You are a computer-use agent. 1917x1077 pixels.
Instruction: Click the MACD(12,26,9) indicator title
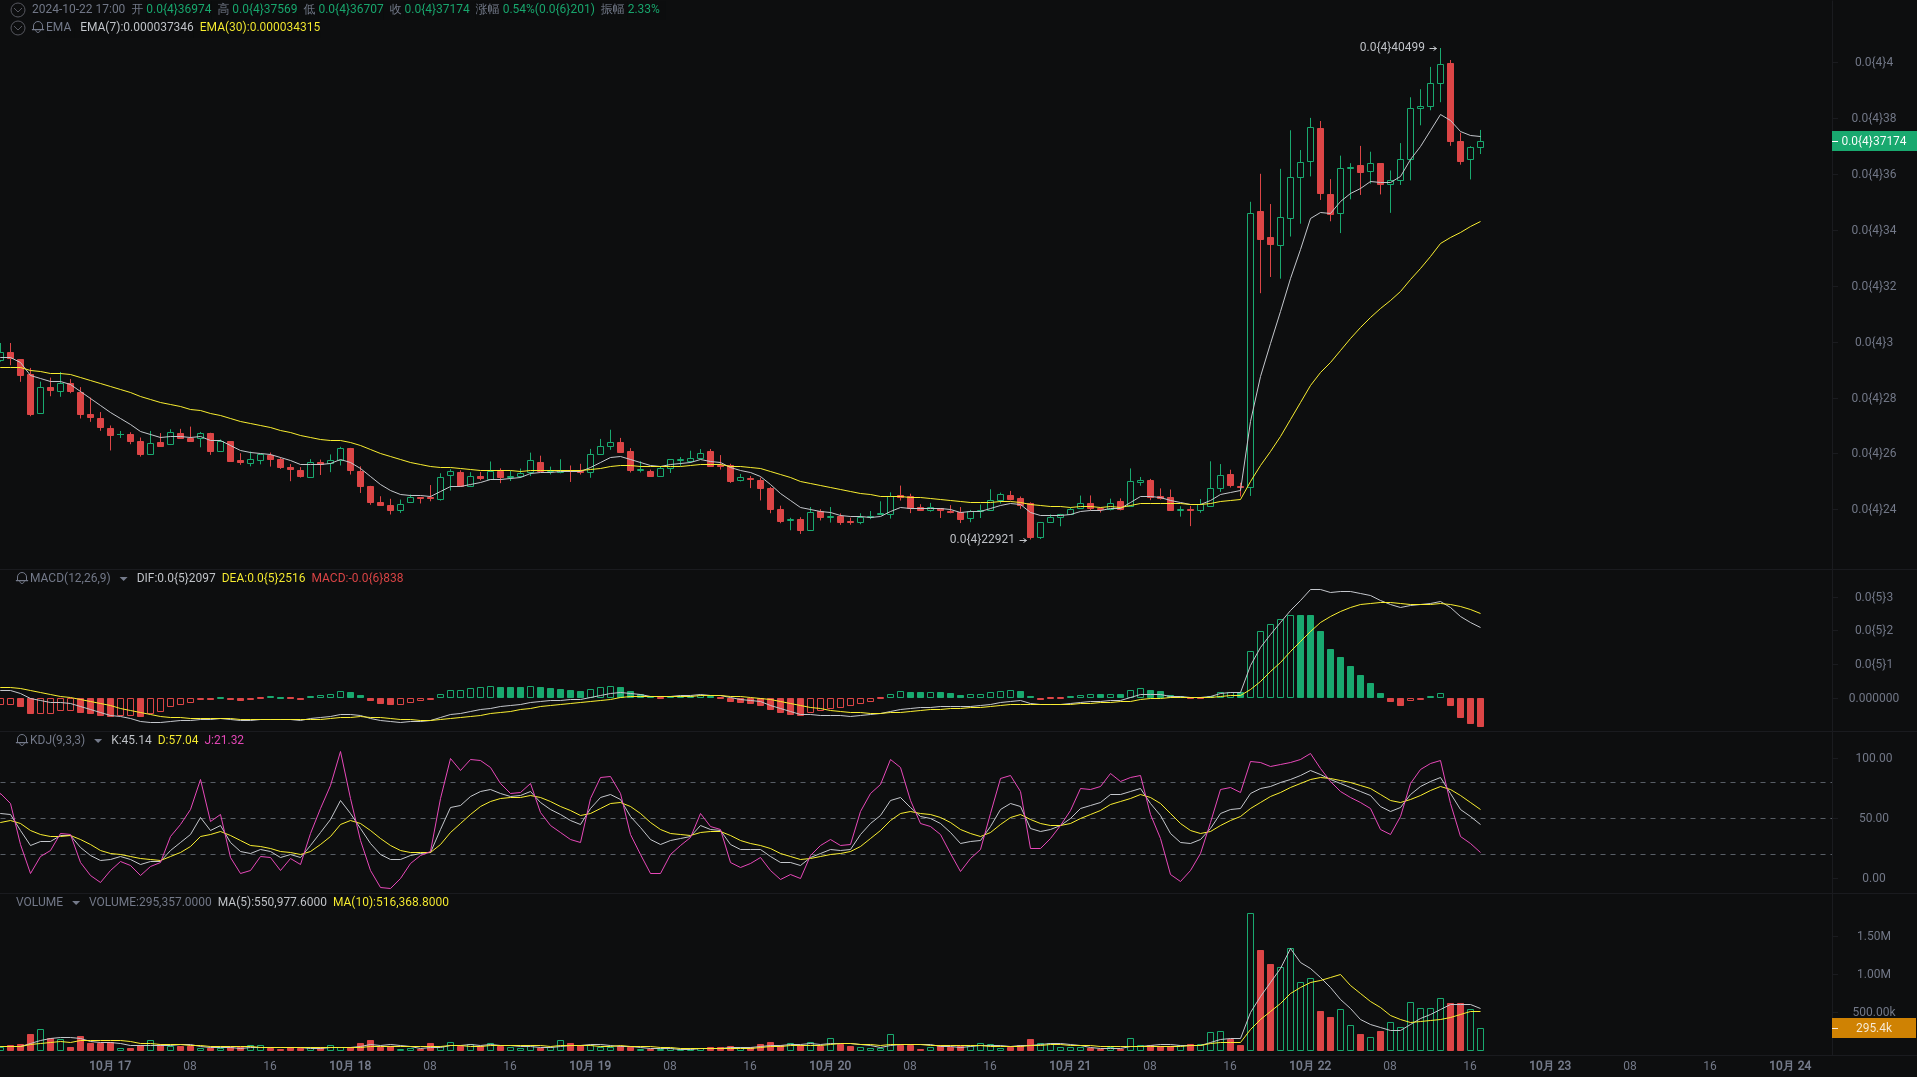[69, 578]
